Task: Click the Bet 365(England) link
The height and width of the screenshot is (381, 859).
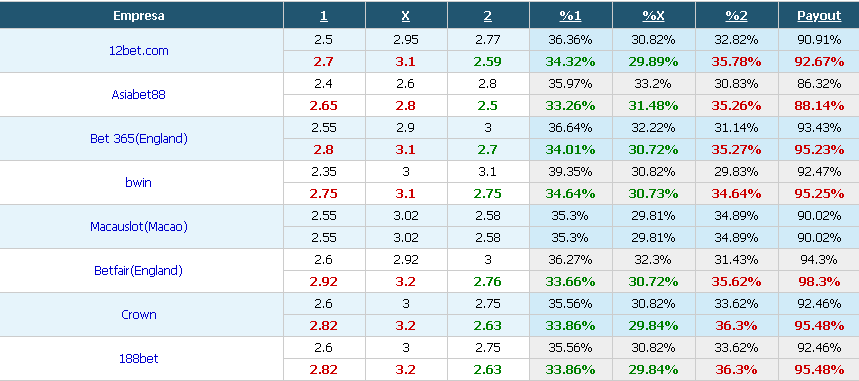Action: (139, 139)
